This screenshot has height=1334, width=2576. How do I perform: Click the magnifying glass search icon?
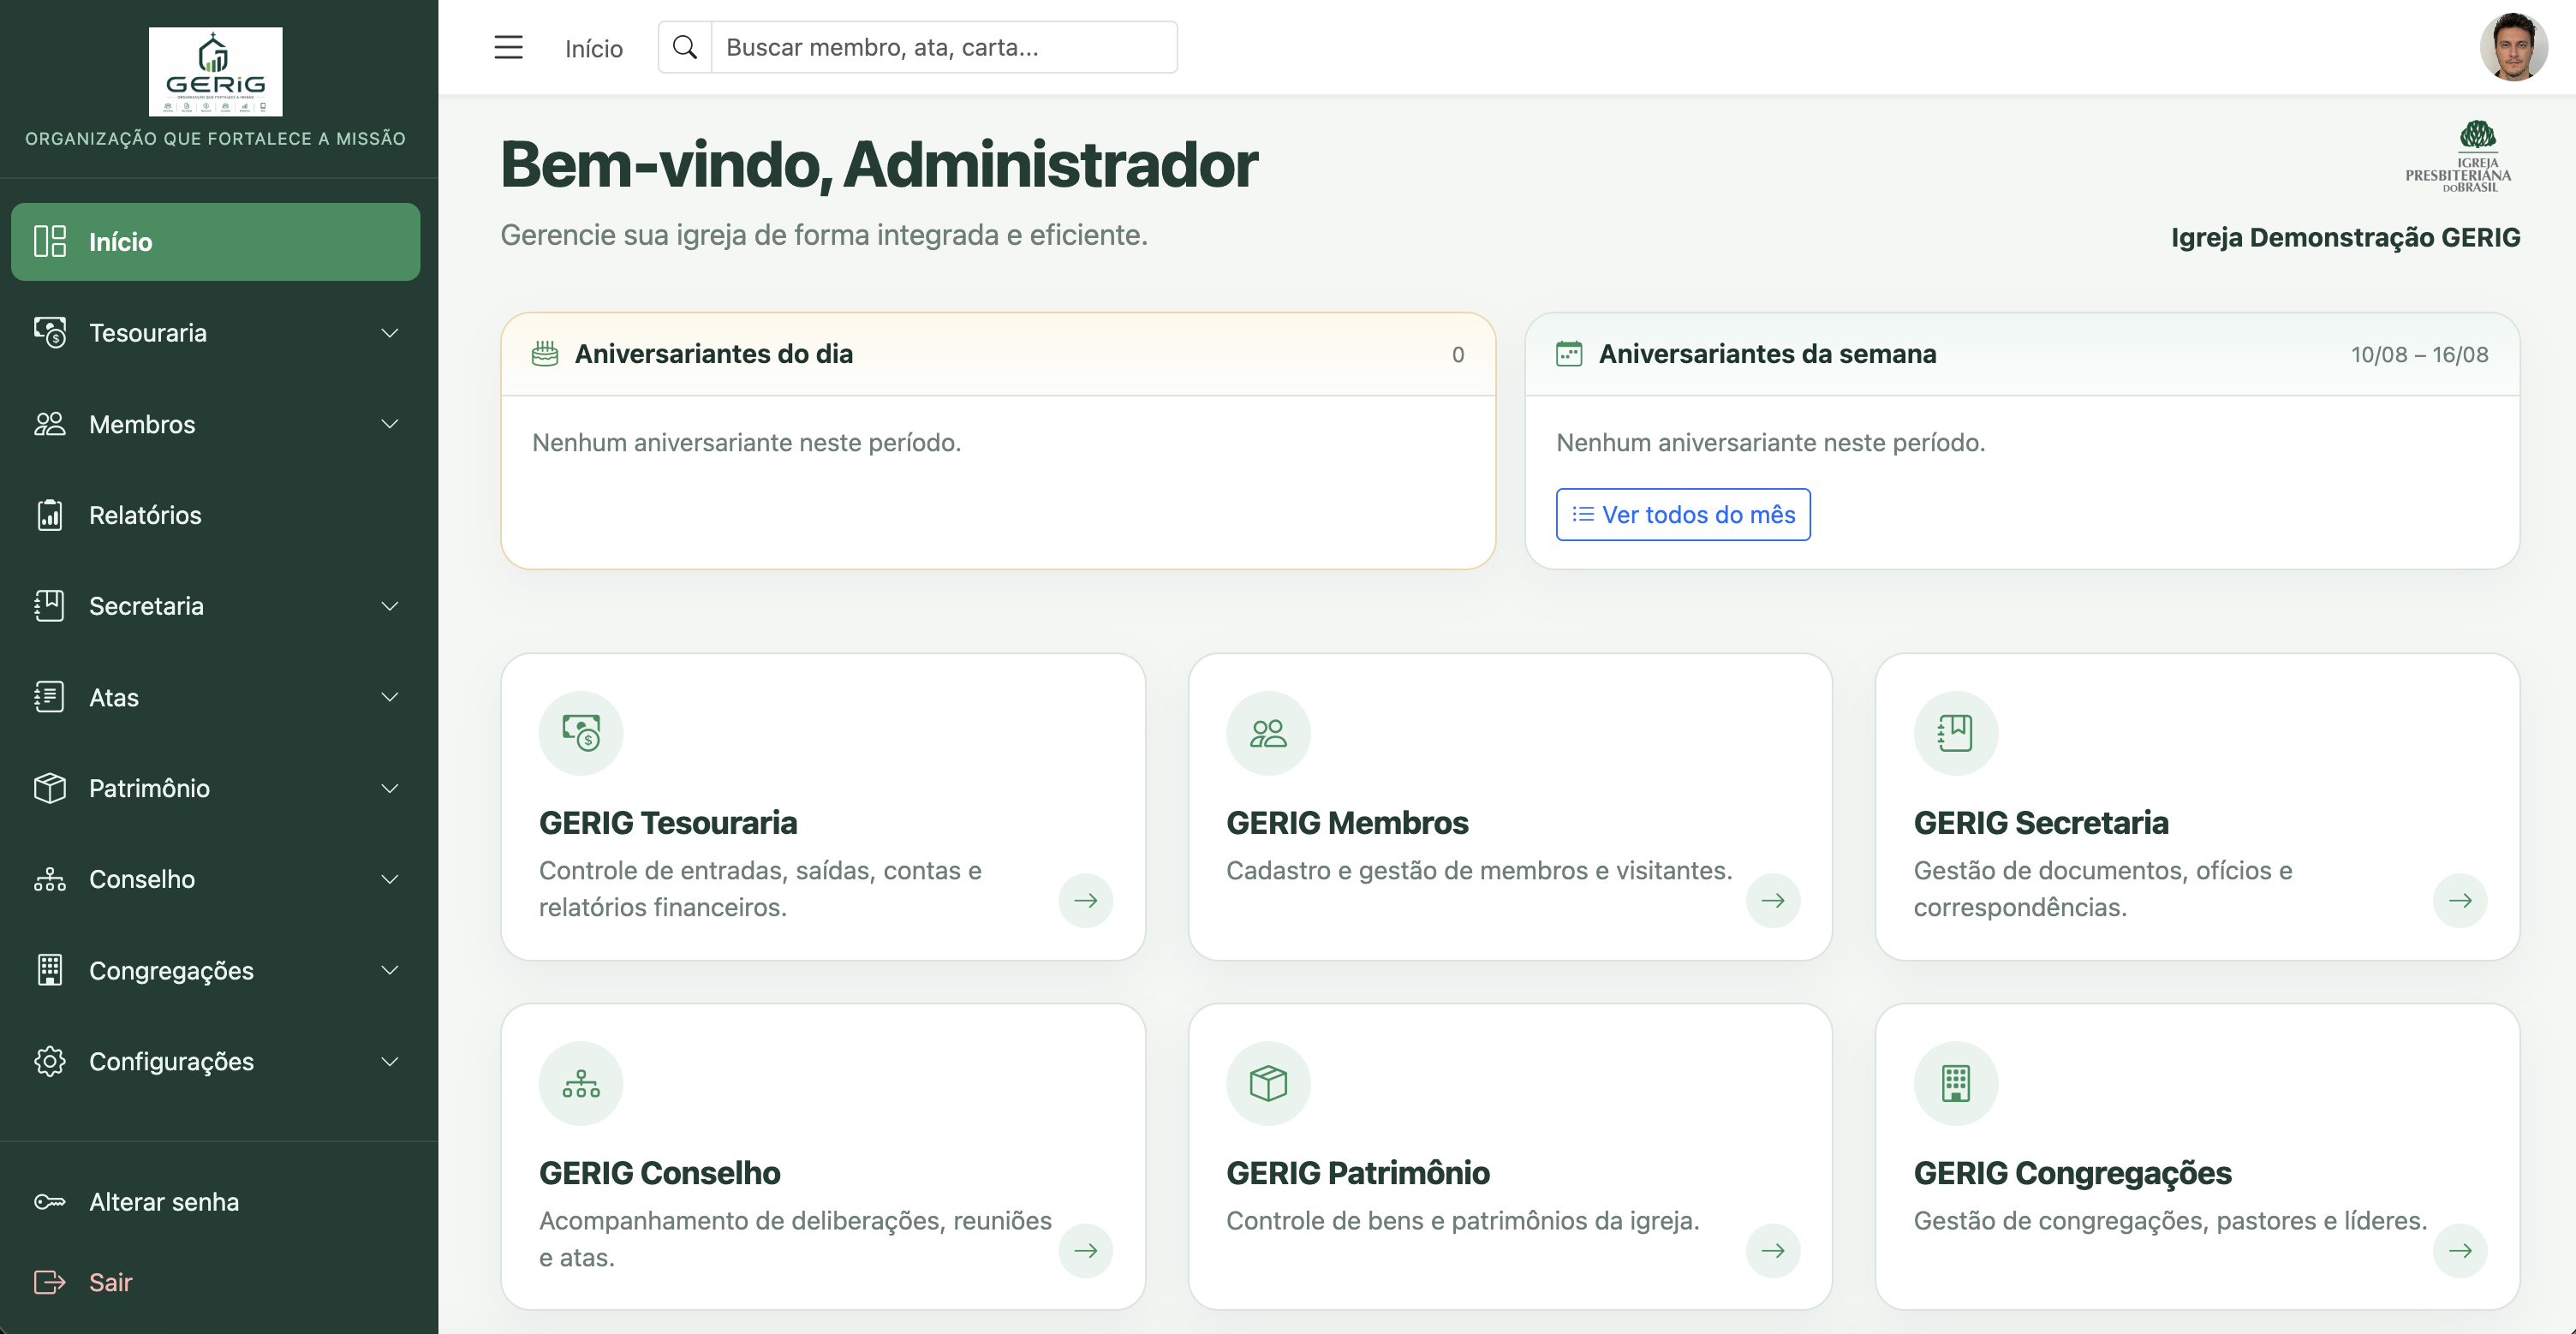[x=685, y=47]
